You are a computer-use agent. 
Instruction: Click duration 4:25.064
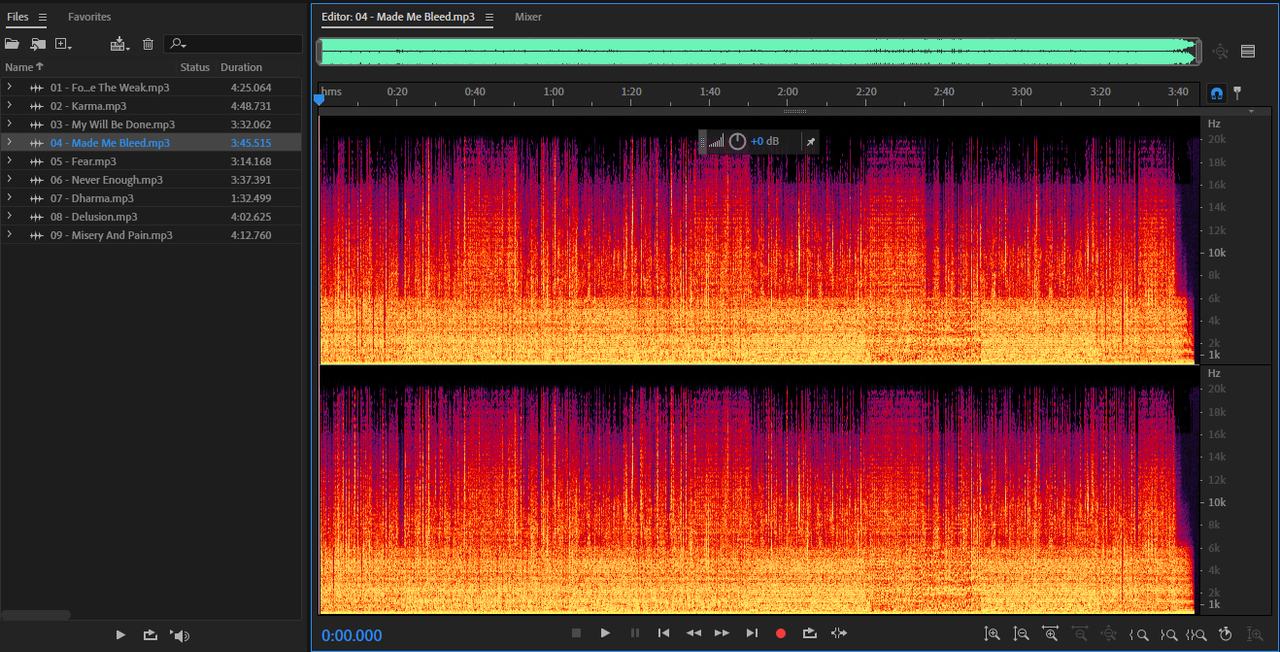click(251, 88)
